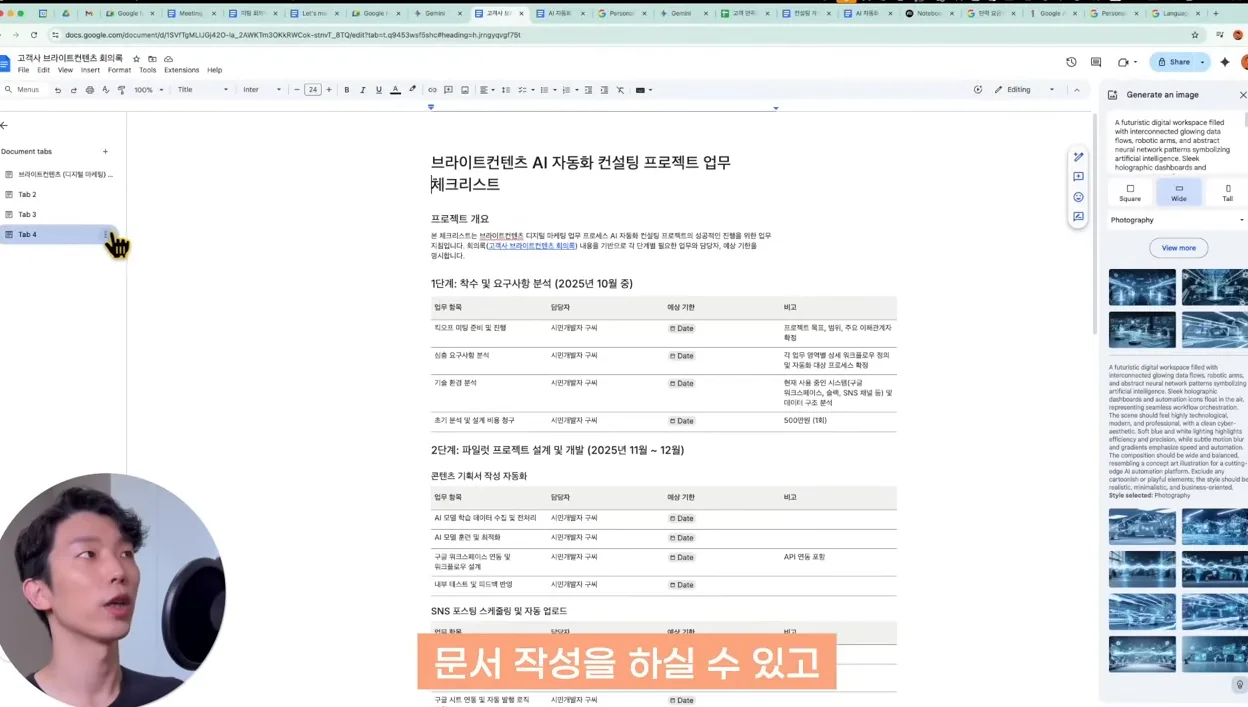Open the 고객사 브라이트컨텐츠 회의록 link
This screenshot has width=1248, height=707.
[x=532, y=245]
